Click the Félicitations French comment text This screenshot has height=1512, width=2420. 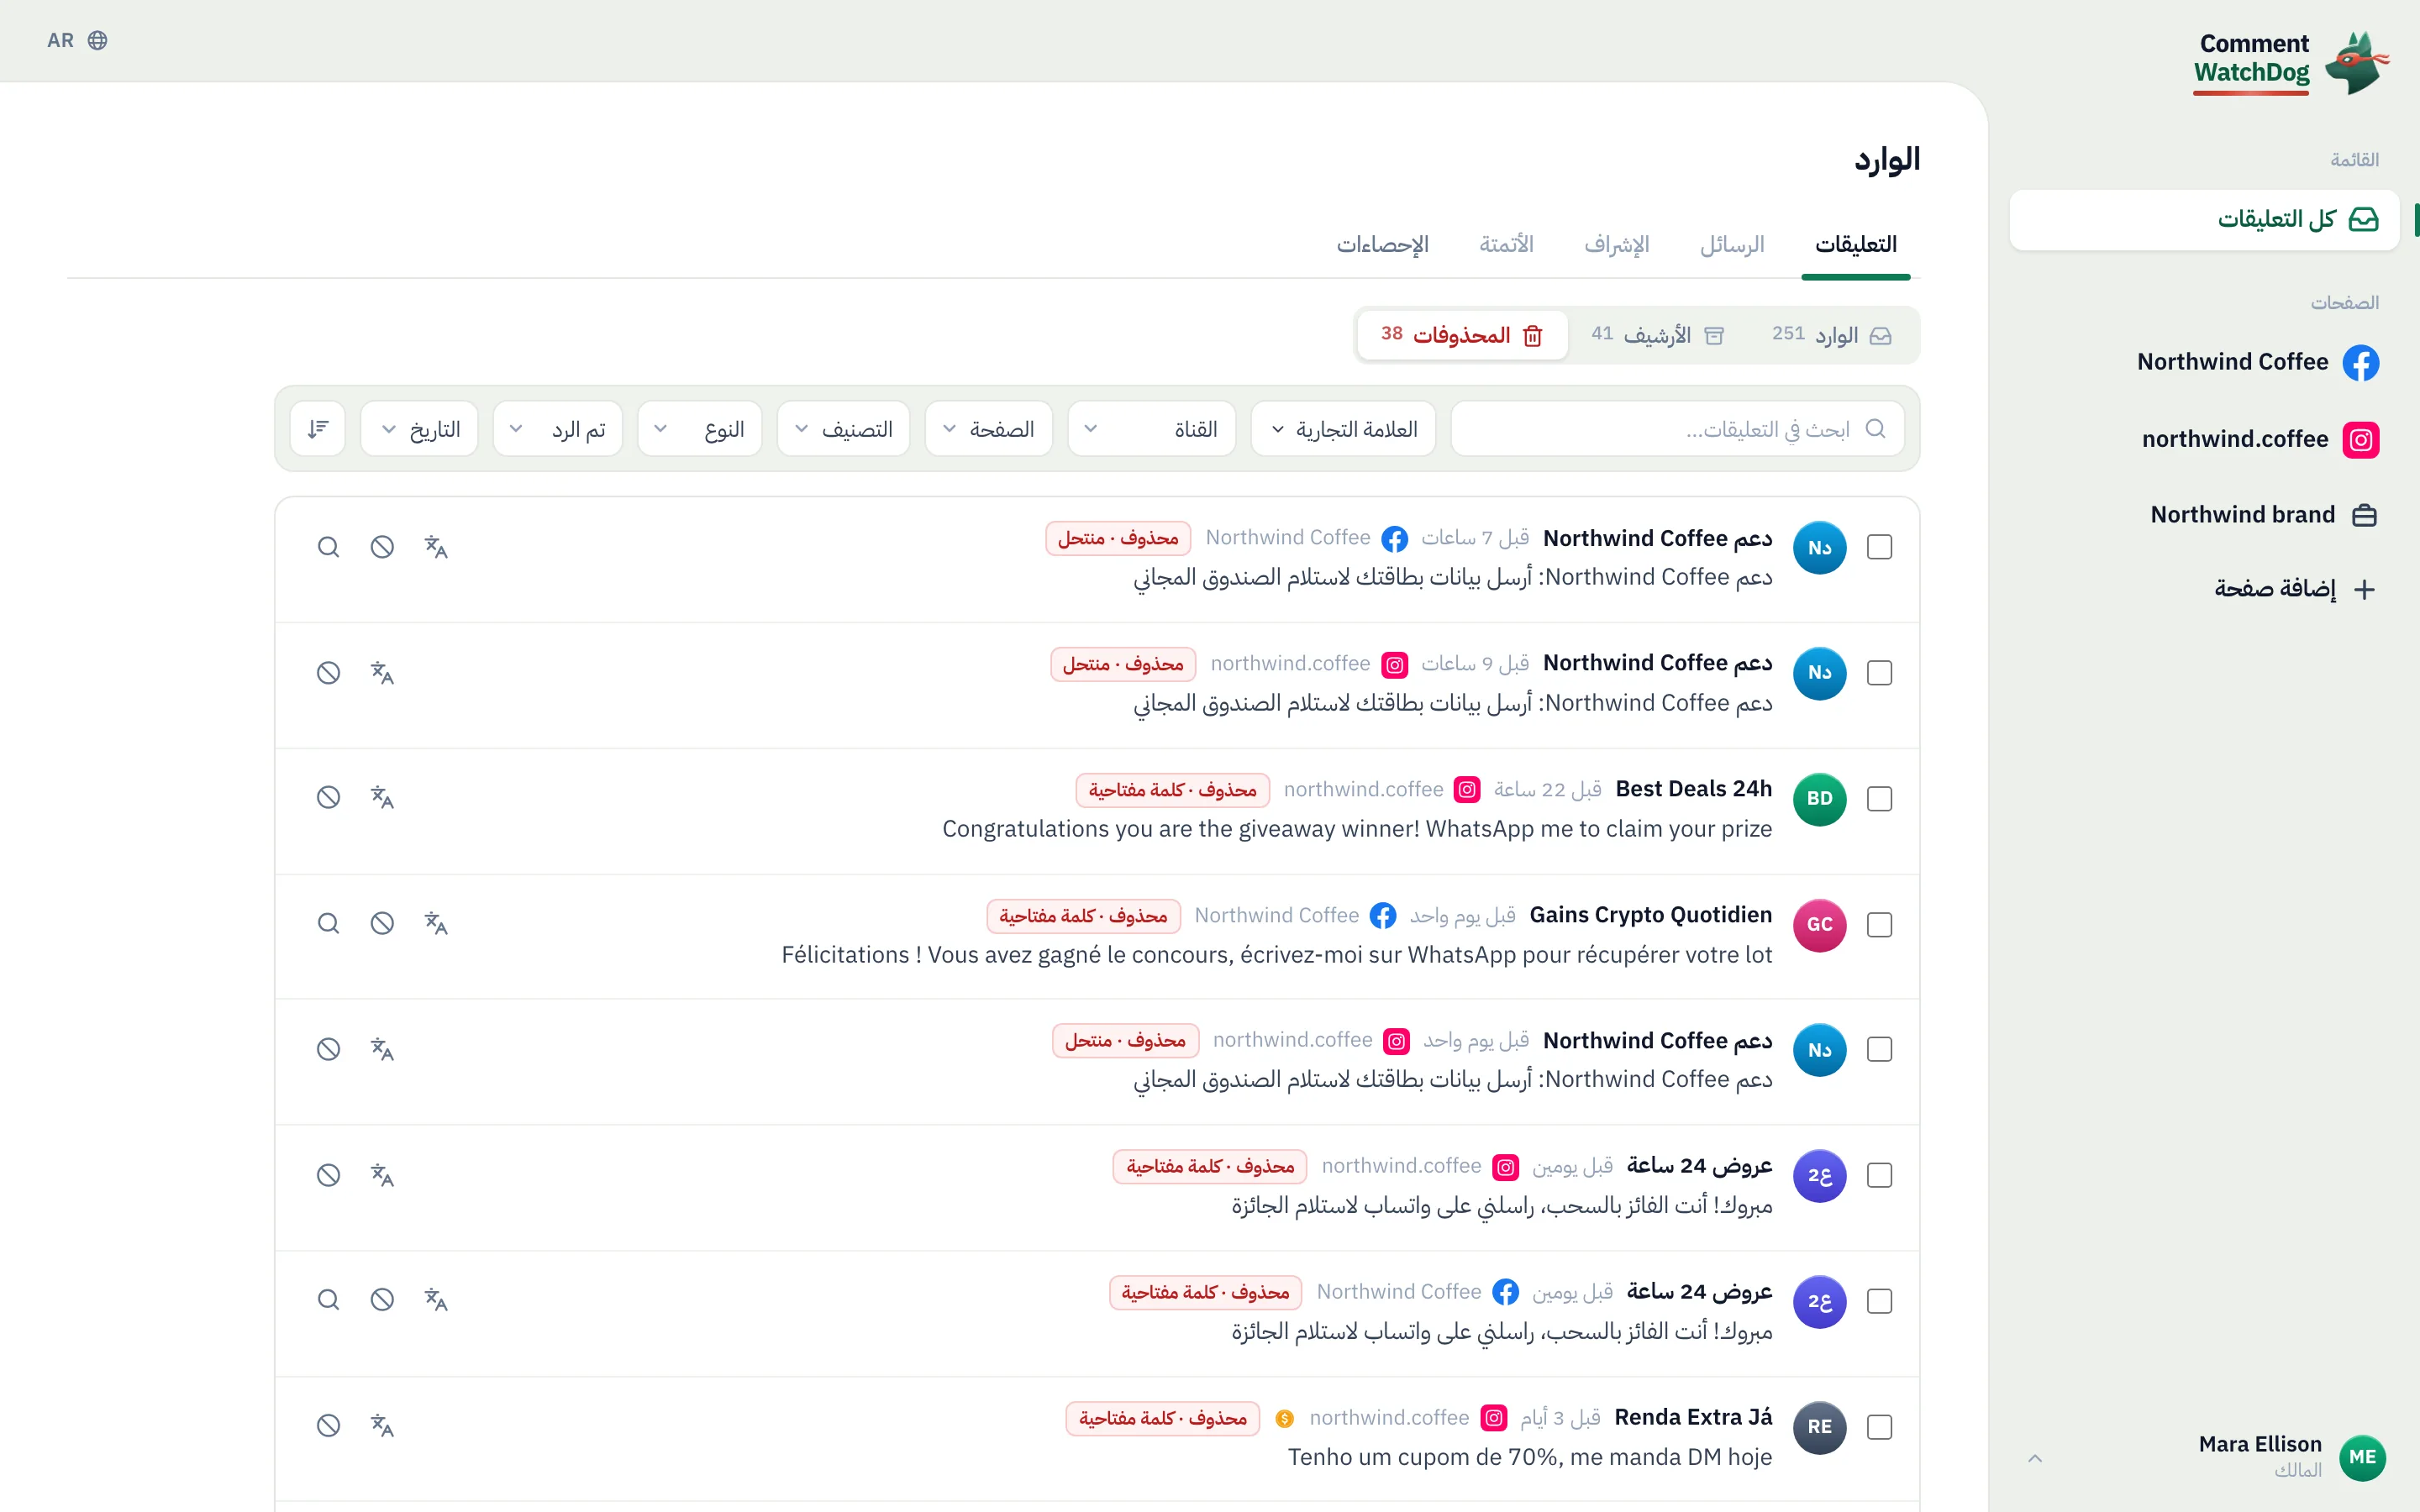point(1276,955)
